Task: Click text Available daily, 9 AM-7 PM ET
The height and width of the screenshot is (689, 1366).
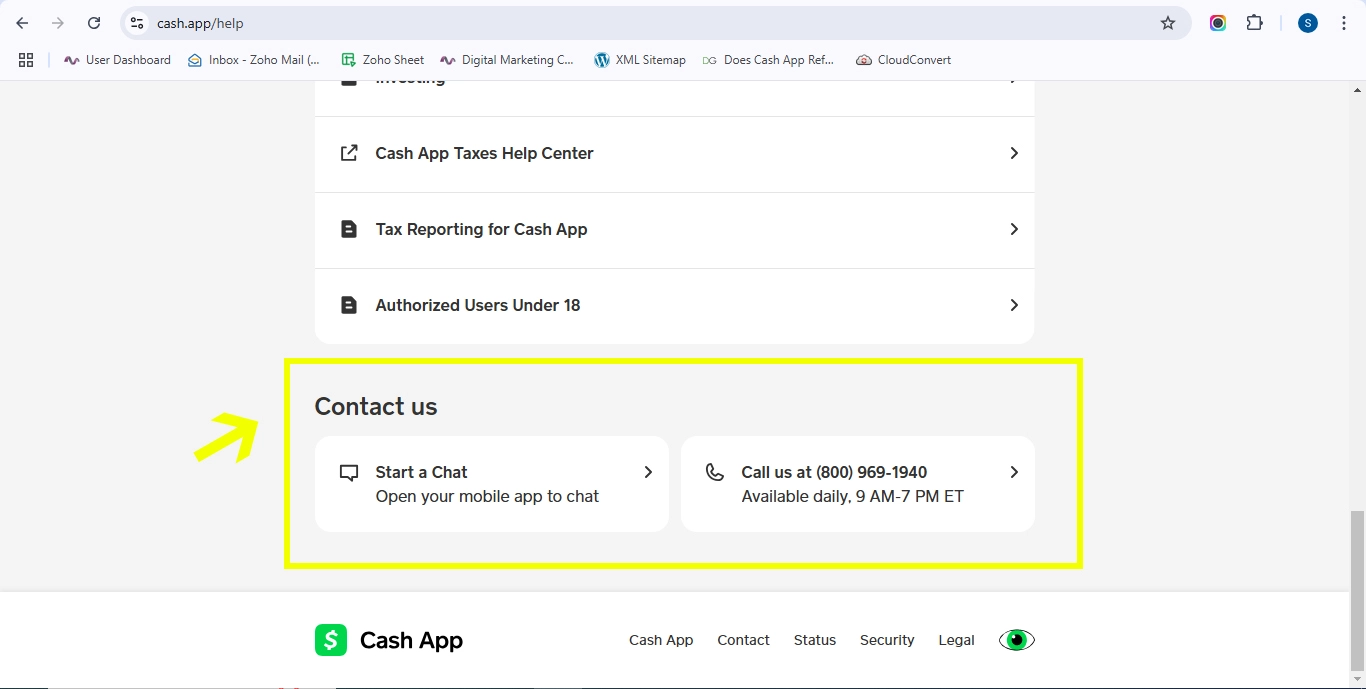Action: [x=853, y=497]
